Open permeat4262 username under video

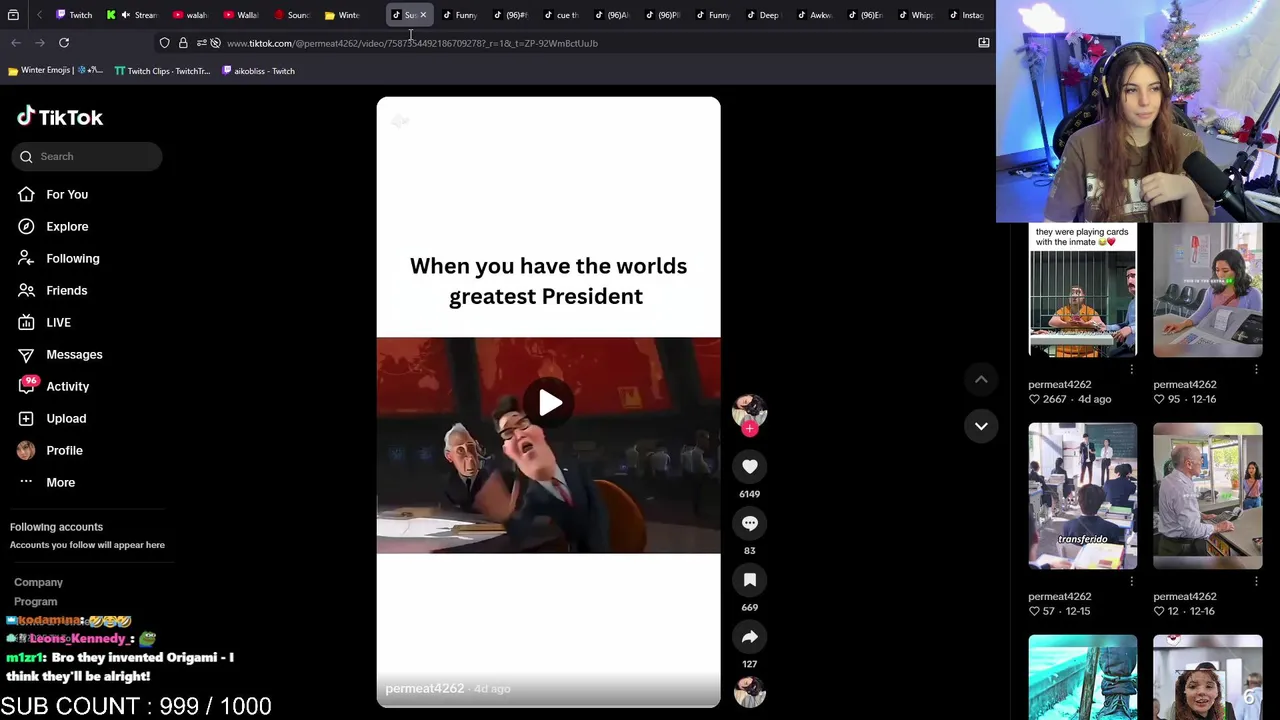pos(425,688)
